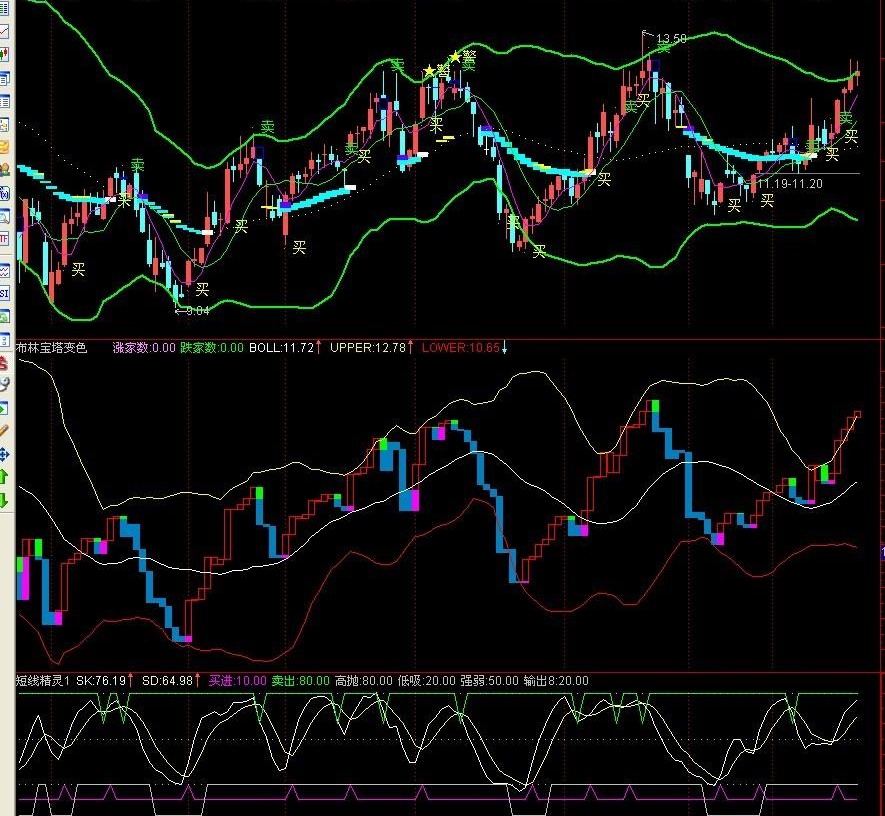Open the f(x) formula icon
The width and height of the screenshot is (885, 816).
click(x=4, y=194)
